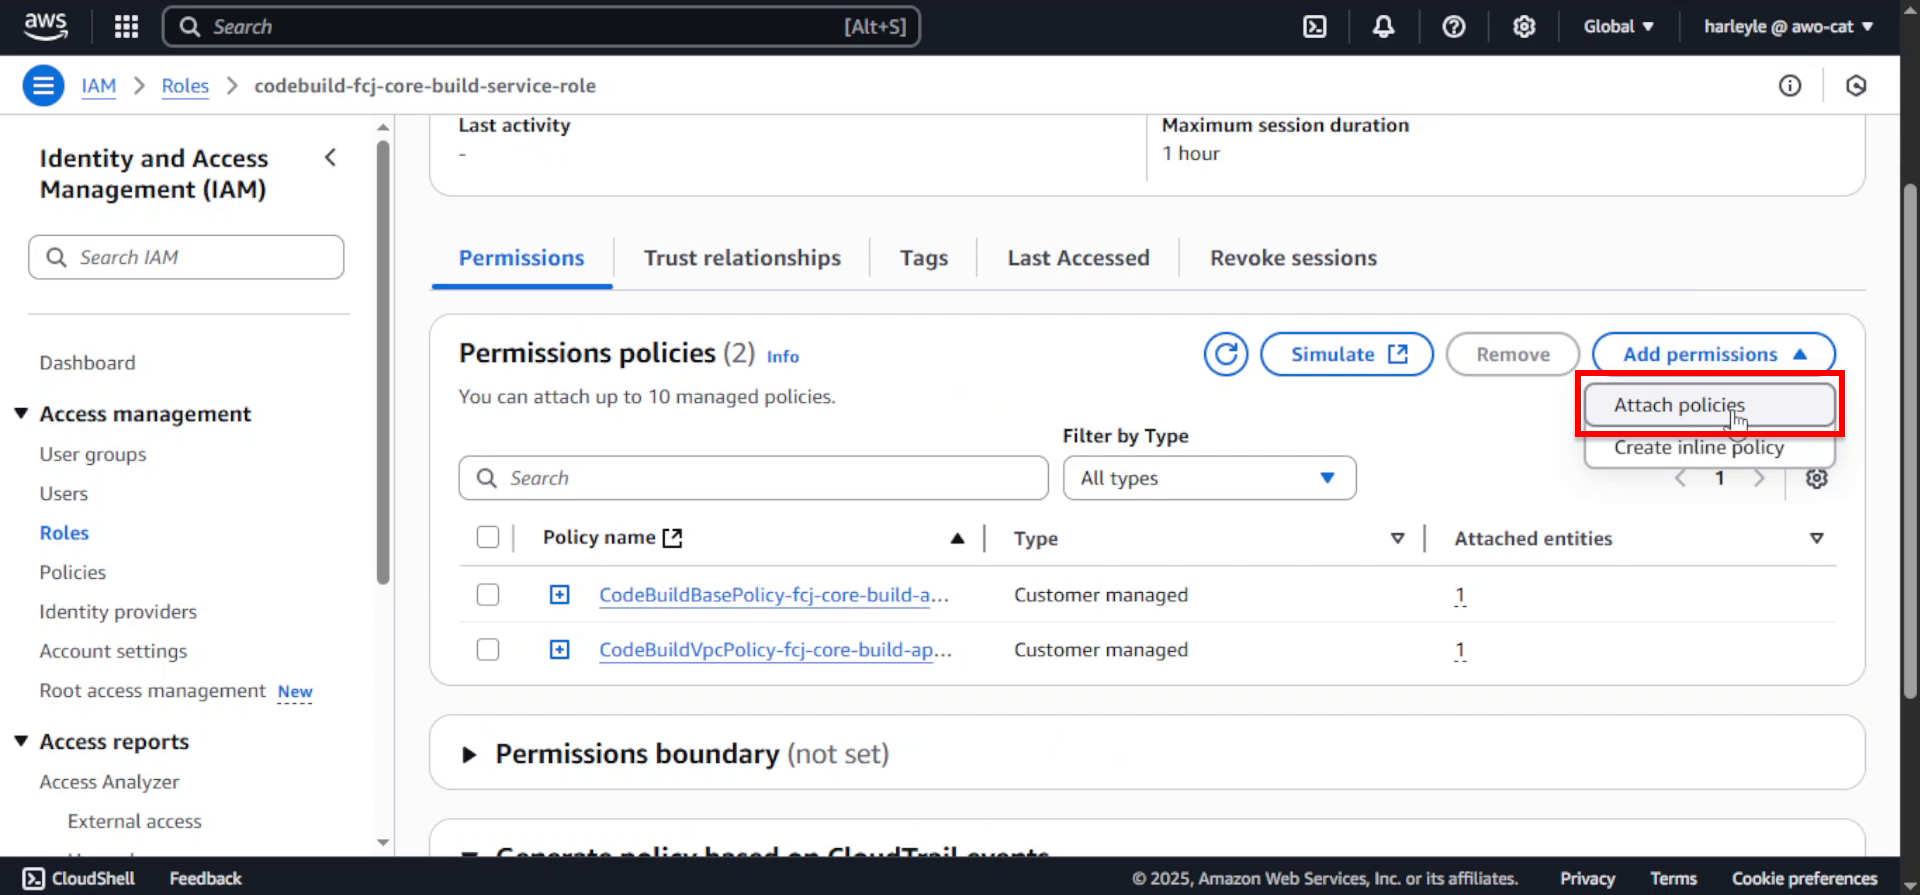The width and height of the screenshot is (1920, 895).
Task: Go to Roles breadcrumb link
Action: pos(185,86)
